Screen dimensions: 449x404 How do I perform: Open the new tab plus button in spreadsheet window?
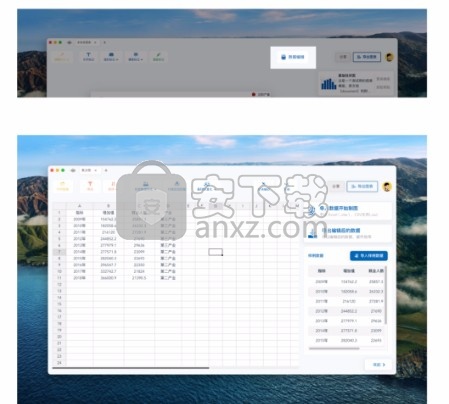(106, 170)
